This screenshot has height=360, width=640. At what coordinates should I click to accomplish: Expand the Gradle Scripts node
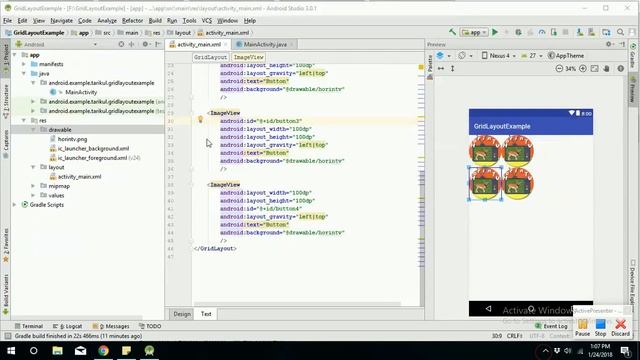point(15,204)
